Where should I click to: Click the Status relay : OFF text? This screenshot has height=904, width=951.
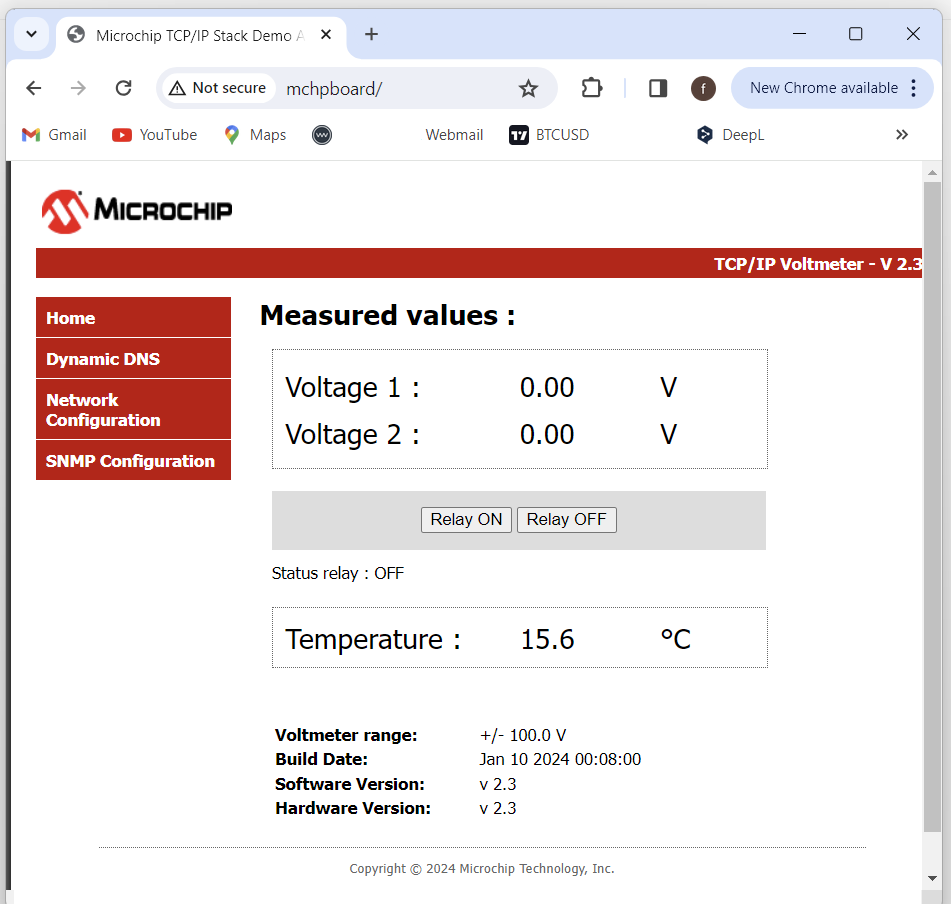(338, 574)
